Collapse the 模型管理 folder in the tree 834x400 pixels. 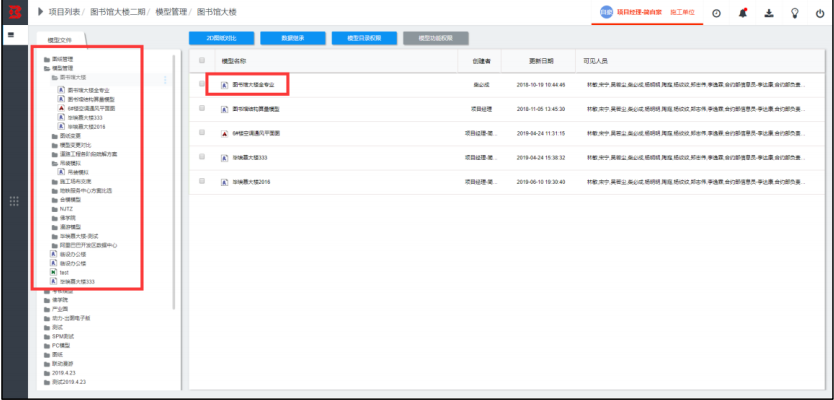[47, 69]
